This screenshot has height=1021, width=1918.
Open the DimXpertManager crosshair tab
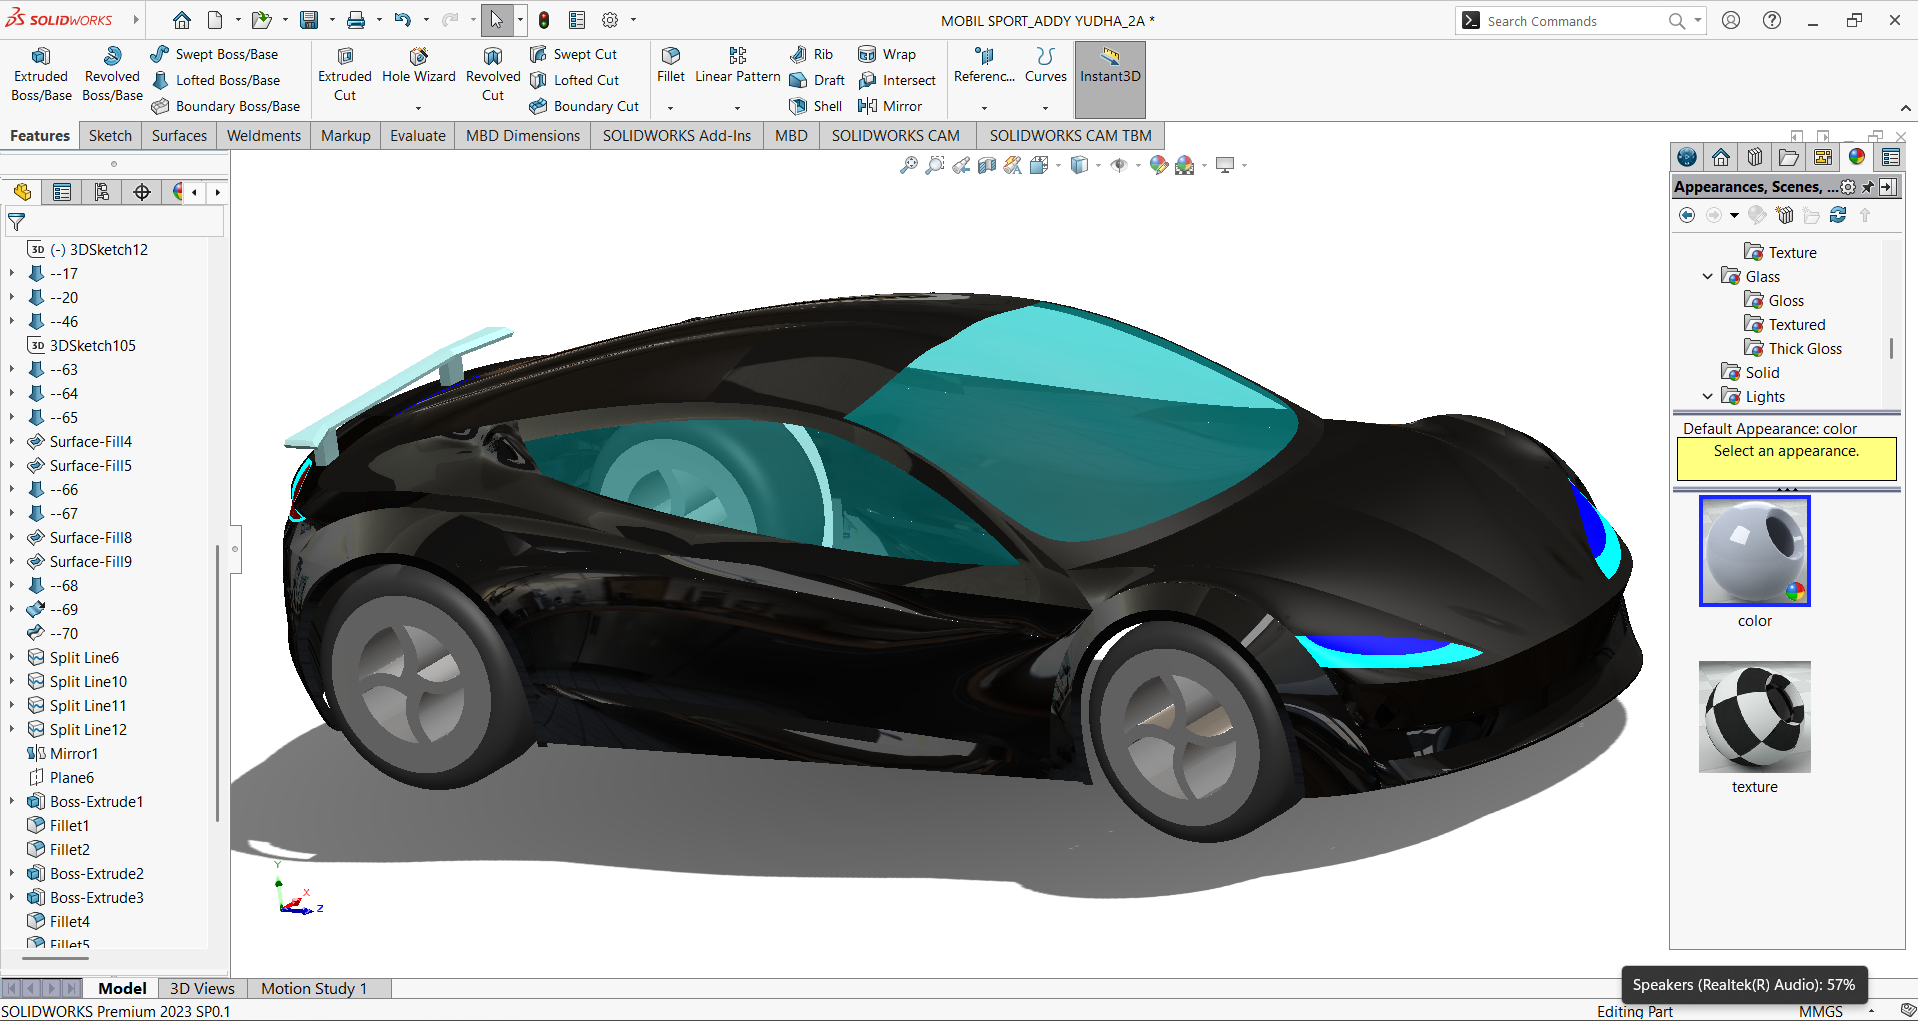pyautogui.click(x=142, y=192)
